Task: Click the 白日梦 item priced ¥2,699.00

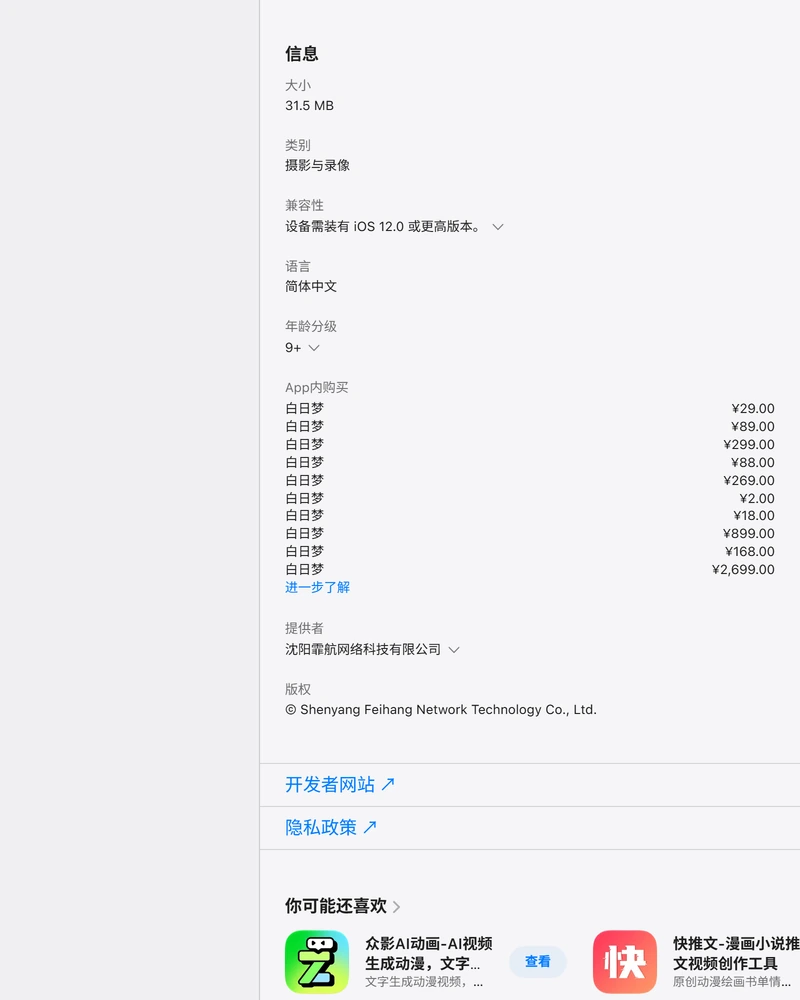Action: (304, 569)
